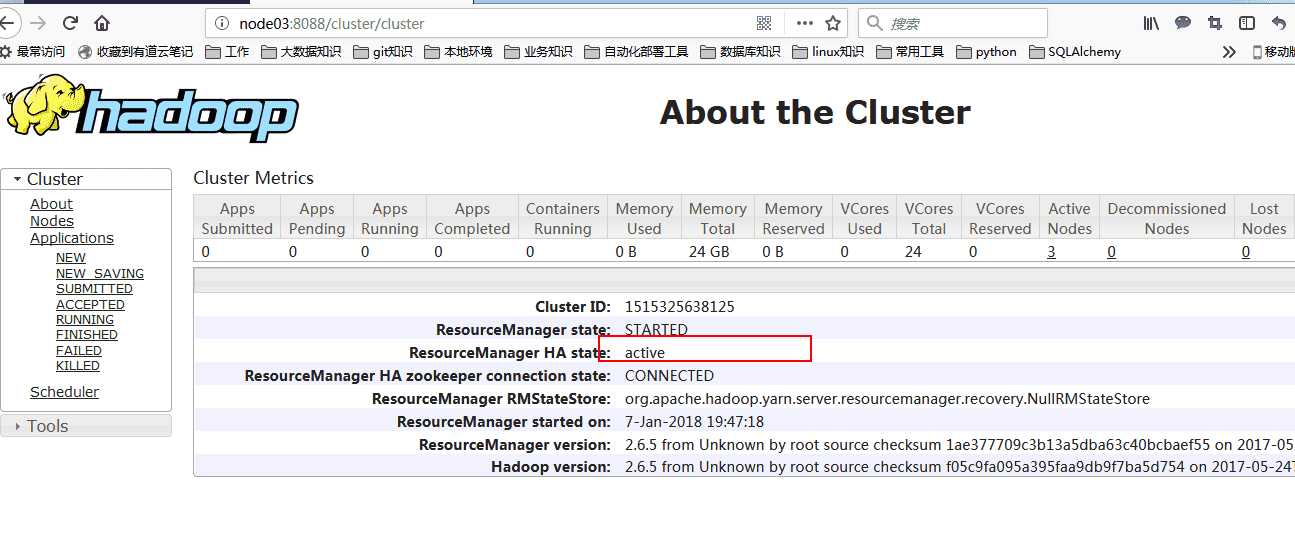1295x534 pixels.
Task: Click the Memory Reserved column header
Action: (793, 218)
